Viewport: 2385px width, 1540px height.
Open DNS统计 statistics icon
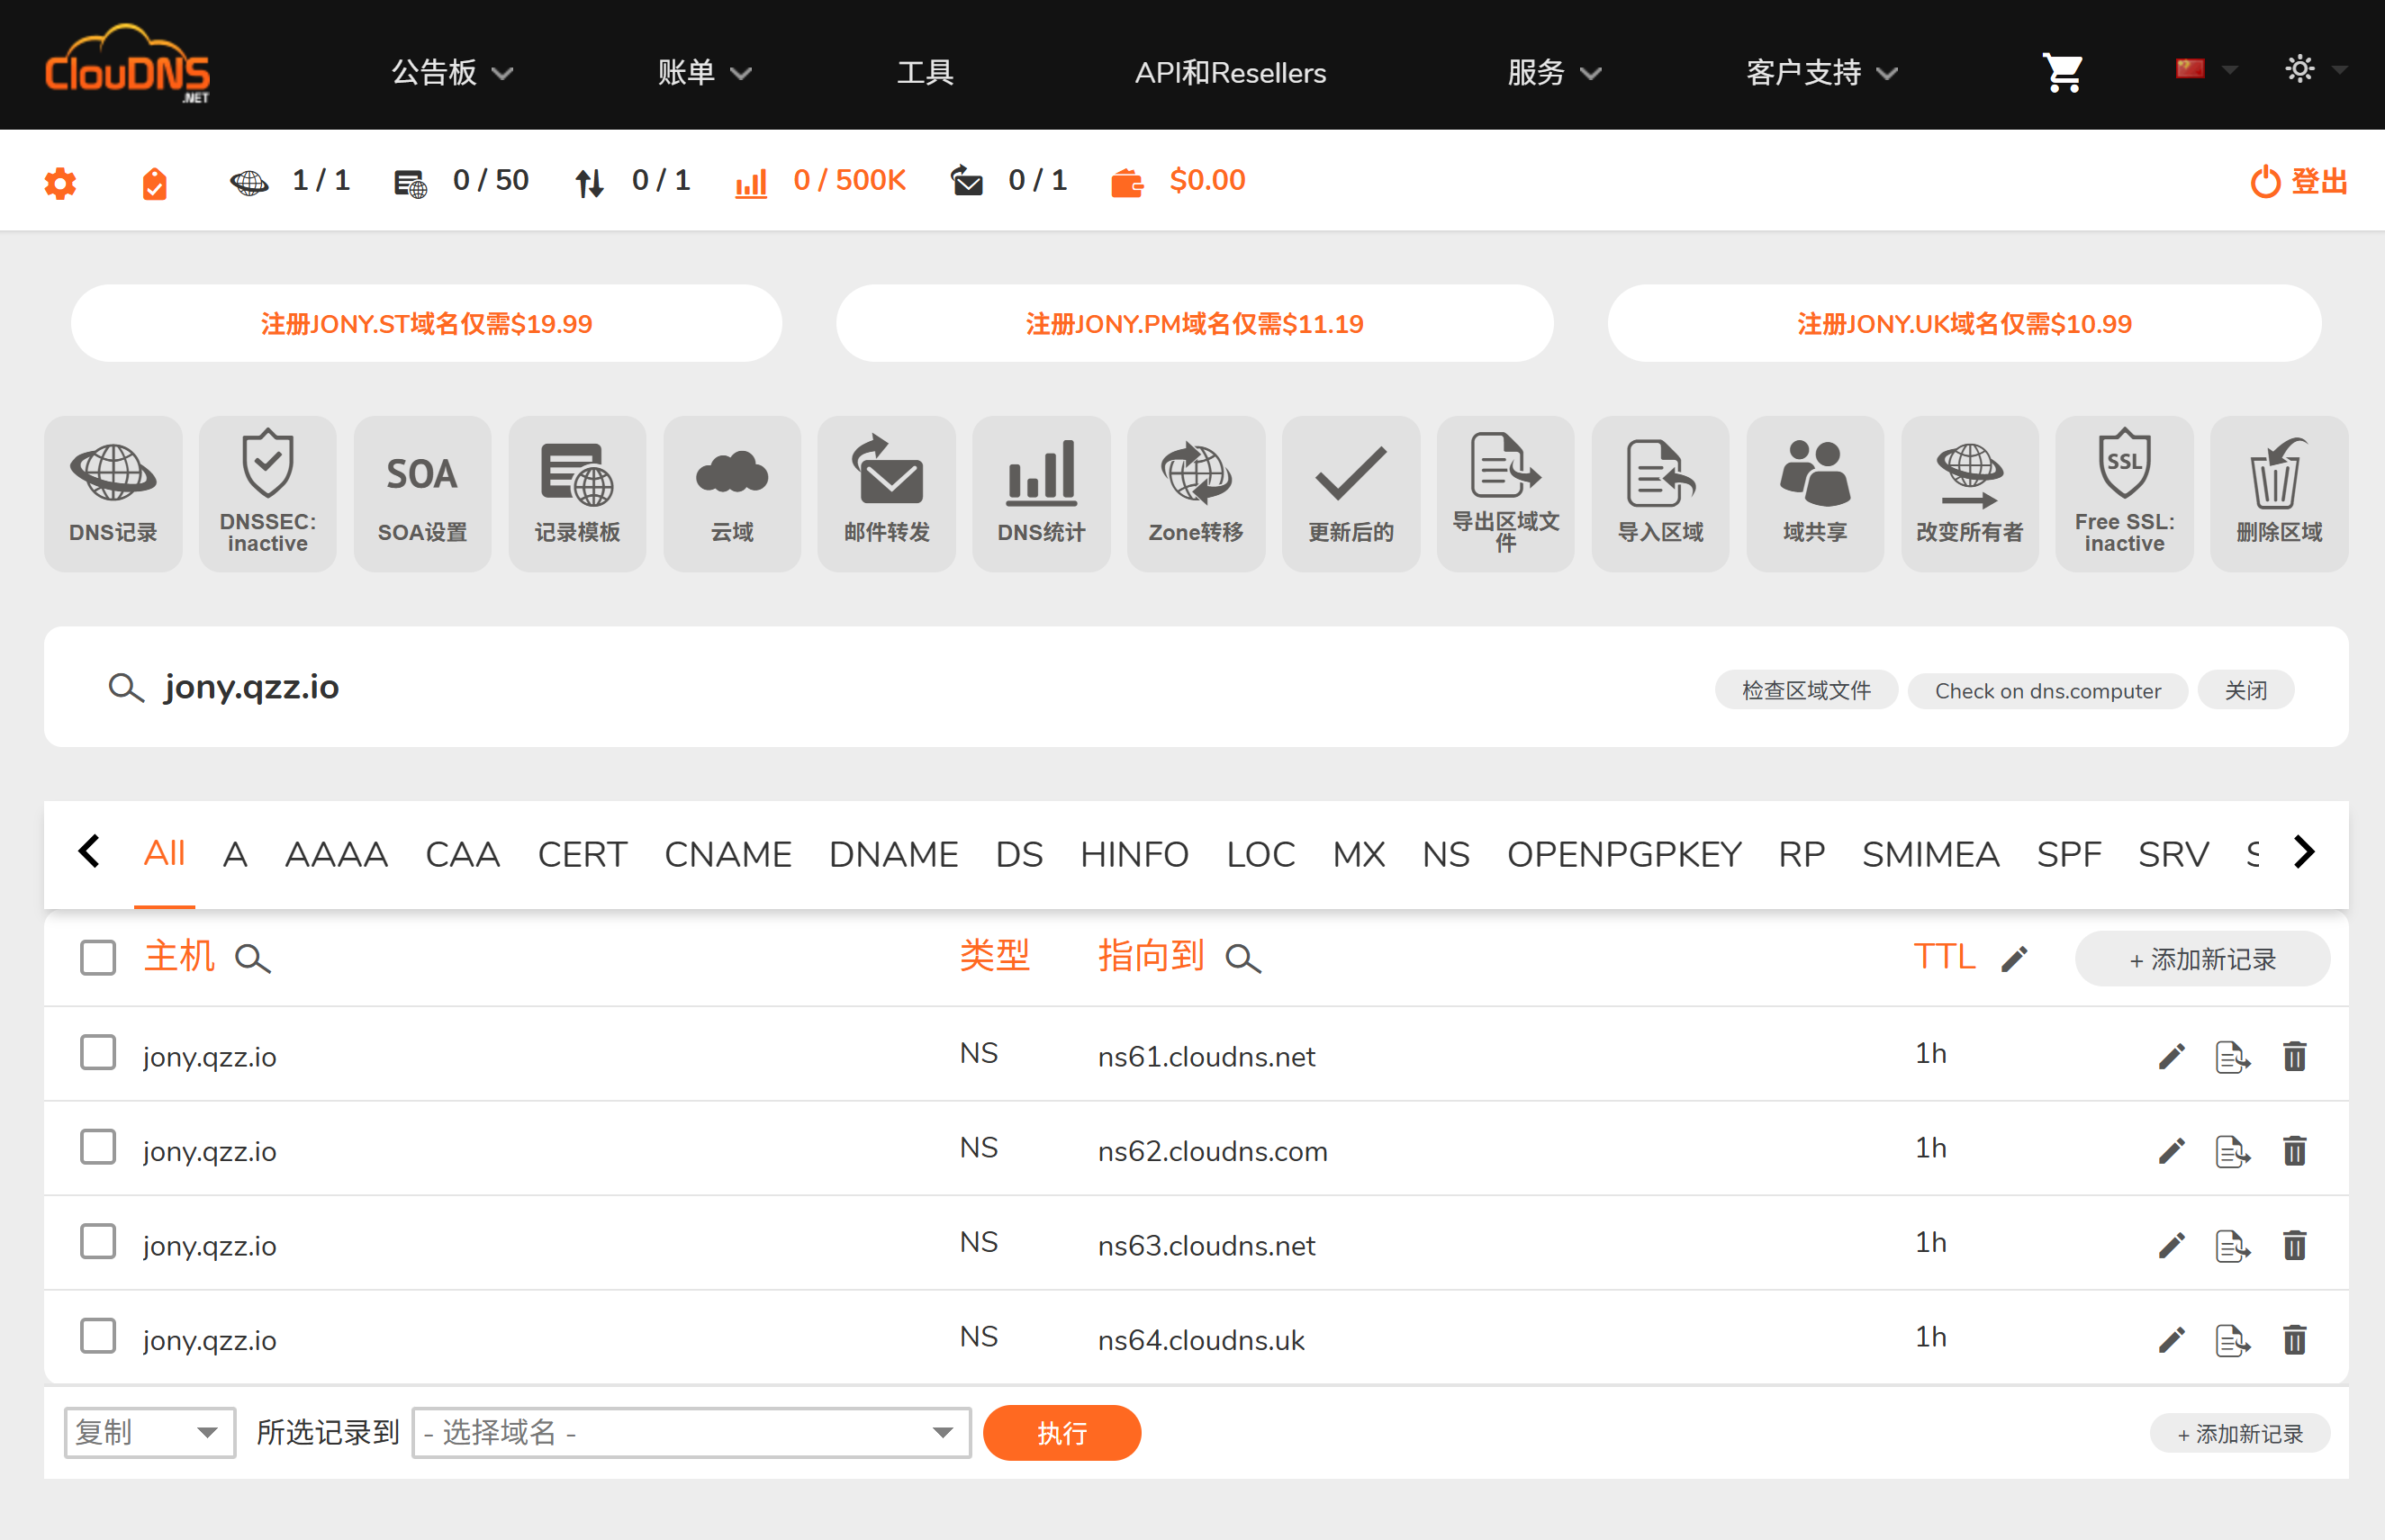coord(1041,492)
